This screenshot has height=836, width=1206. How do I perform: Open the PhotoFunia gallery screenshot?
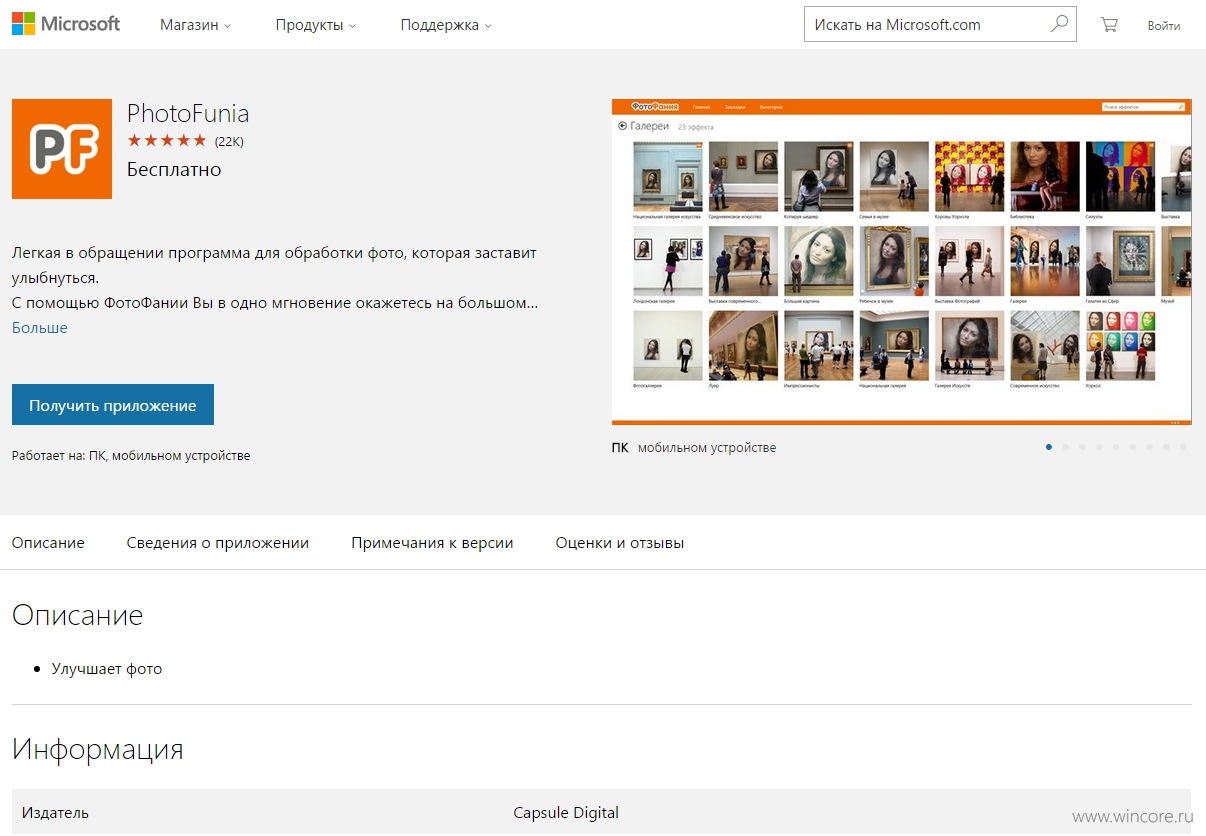pyautogui.click(x=901, y=262)
